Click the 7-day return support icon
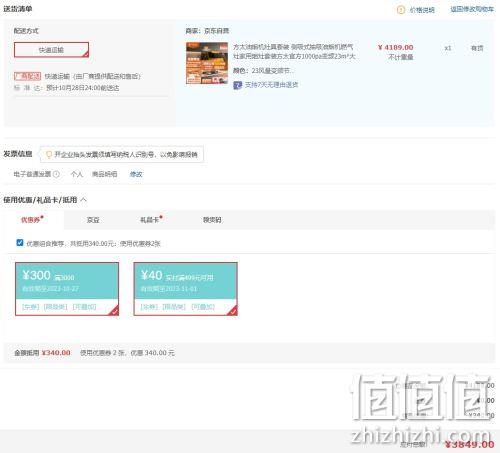This screenshot has height=453, width=500. (x=237, y=85)
